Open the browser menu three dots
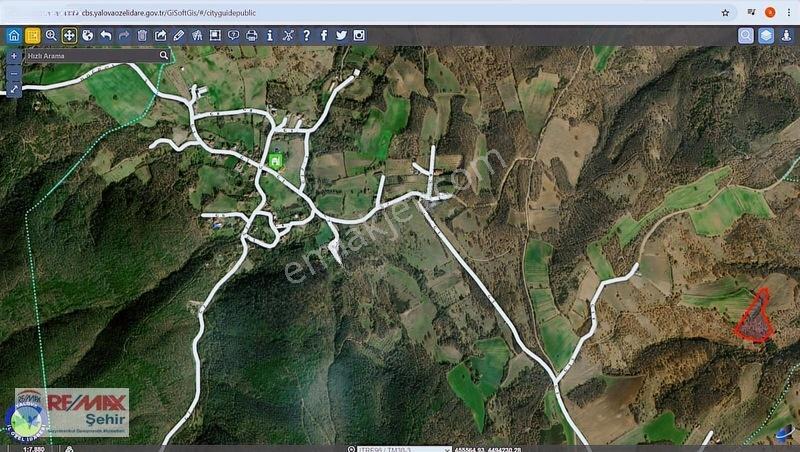 [x=789, y=13]
